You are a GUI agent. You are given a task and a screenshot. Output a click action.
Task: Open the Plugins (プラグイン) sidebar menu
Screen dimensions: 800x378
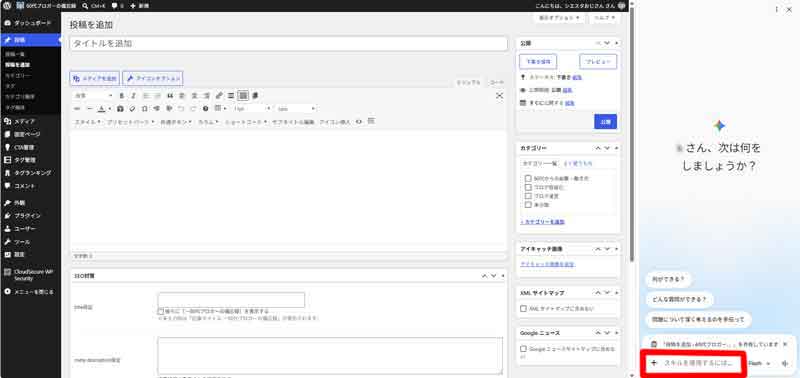31,216
